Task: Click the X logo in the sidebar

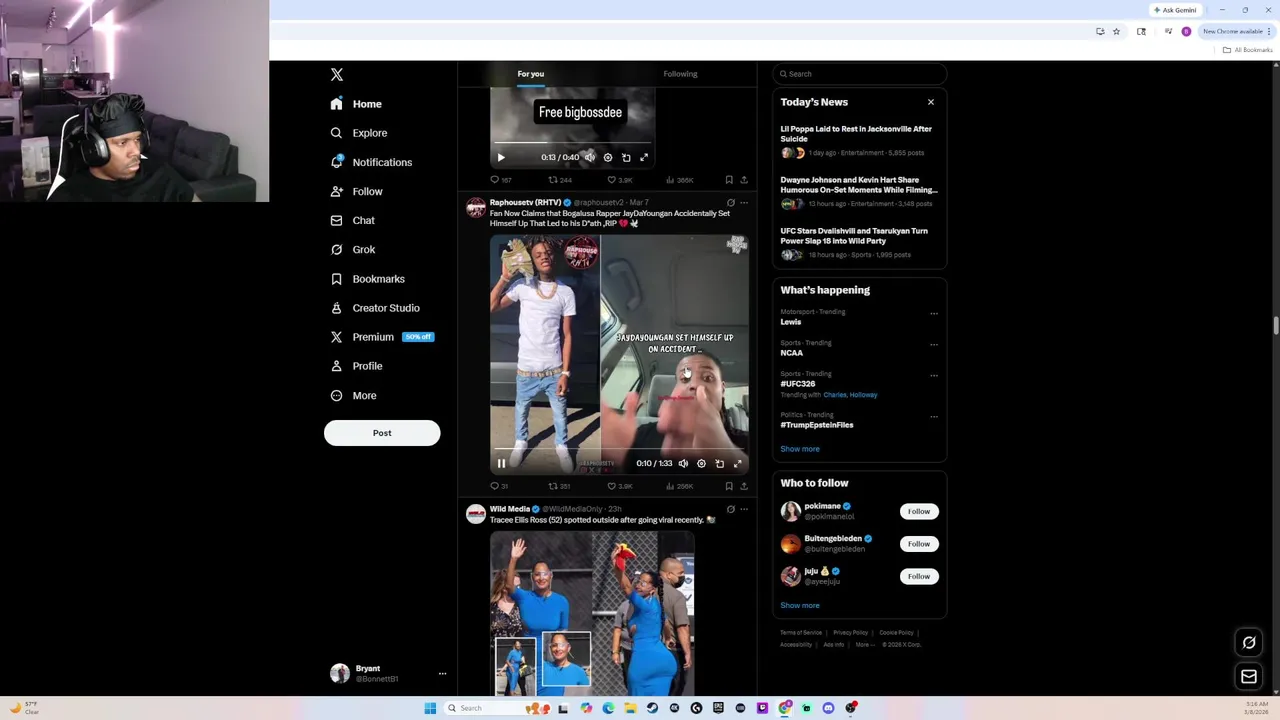Action: point(337,75)
